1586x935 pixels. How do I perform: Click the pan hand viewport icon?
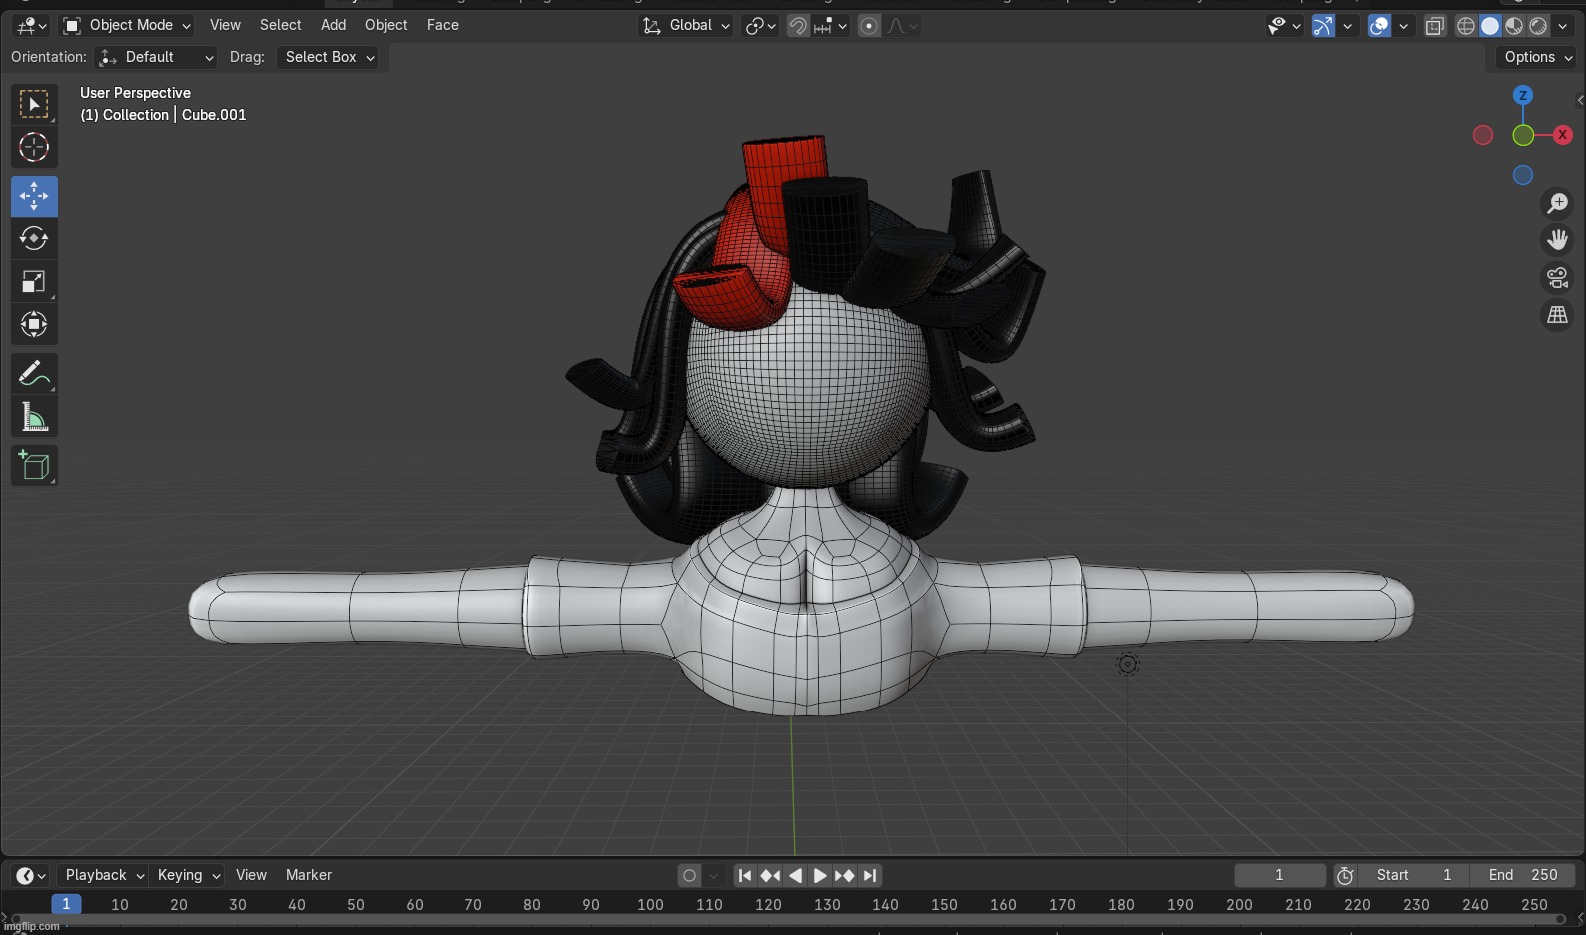(x=1557, y=240)
